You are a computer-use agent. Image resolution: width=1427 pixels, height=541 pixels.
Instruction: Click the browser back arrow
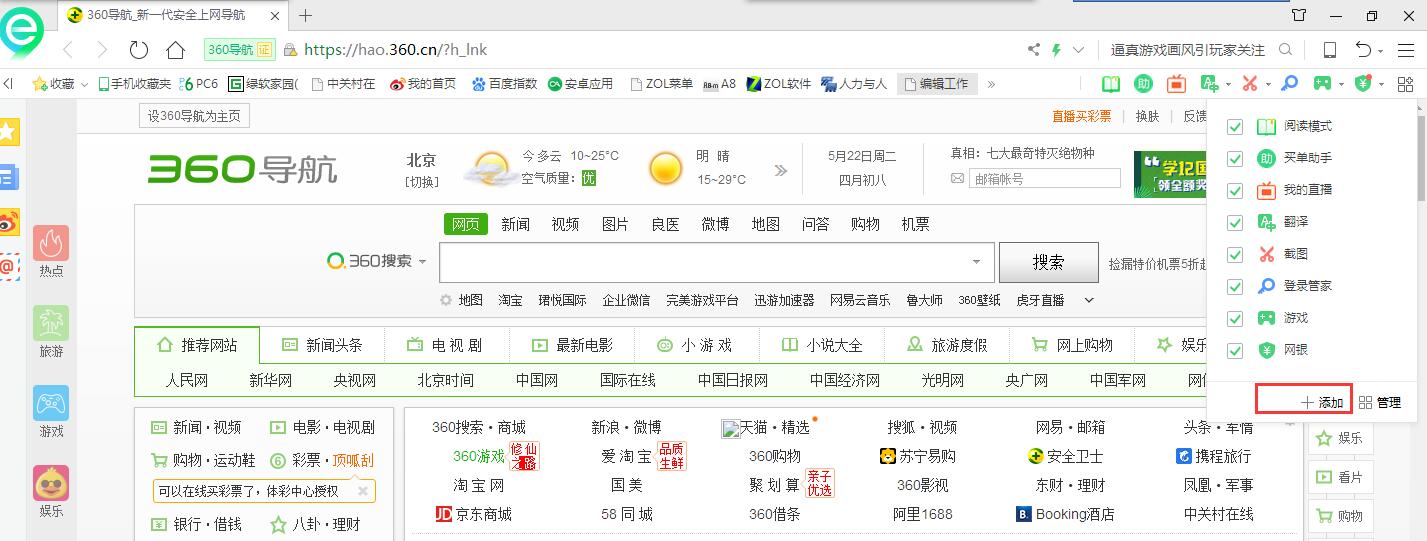click(68, 50)
